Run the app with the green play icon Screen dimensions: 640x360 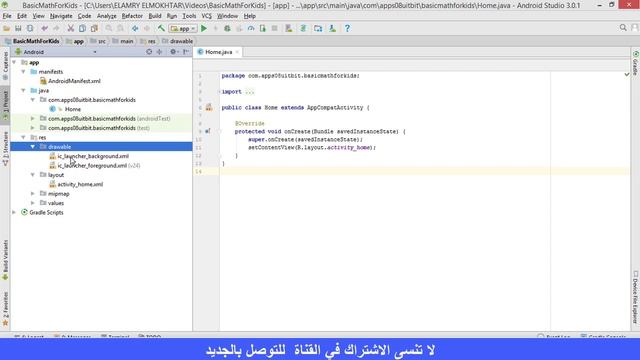tap(204, 28)
